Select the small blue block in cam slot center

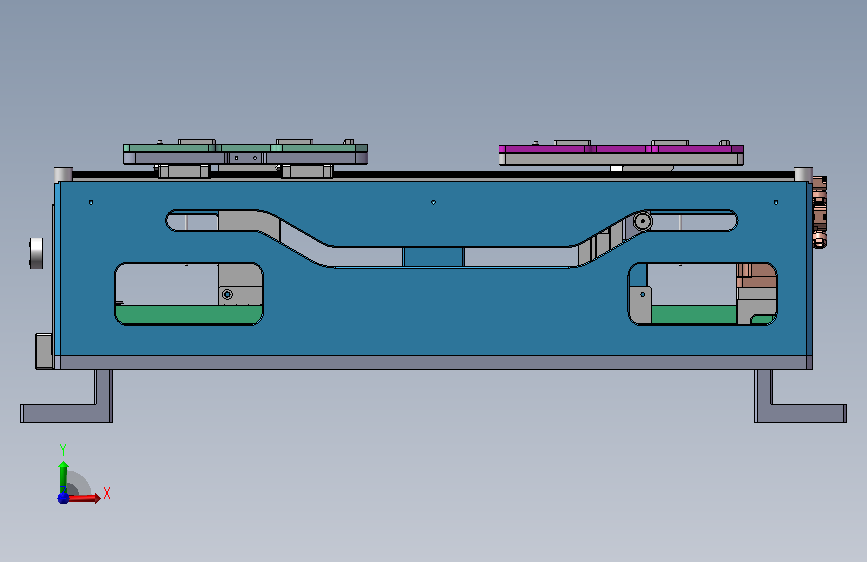pyautogui.click(x=433, y=257)
